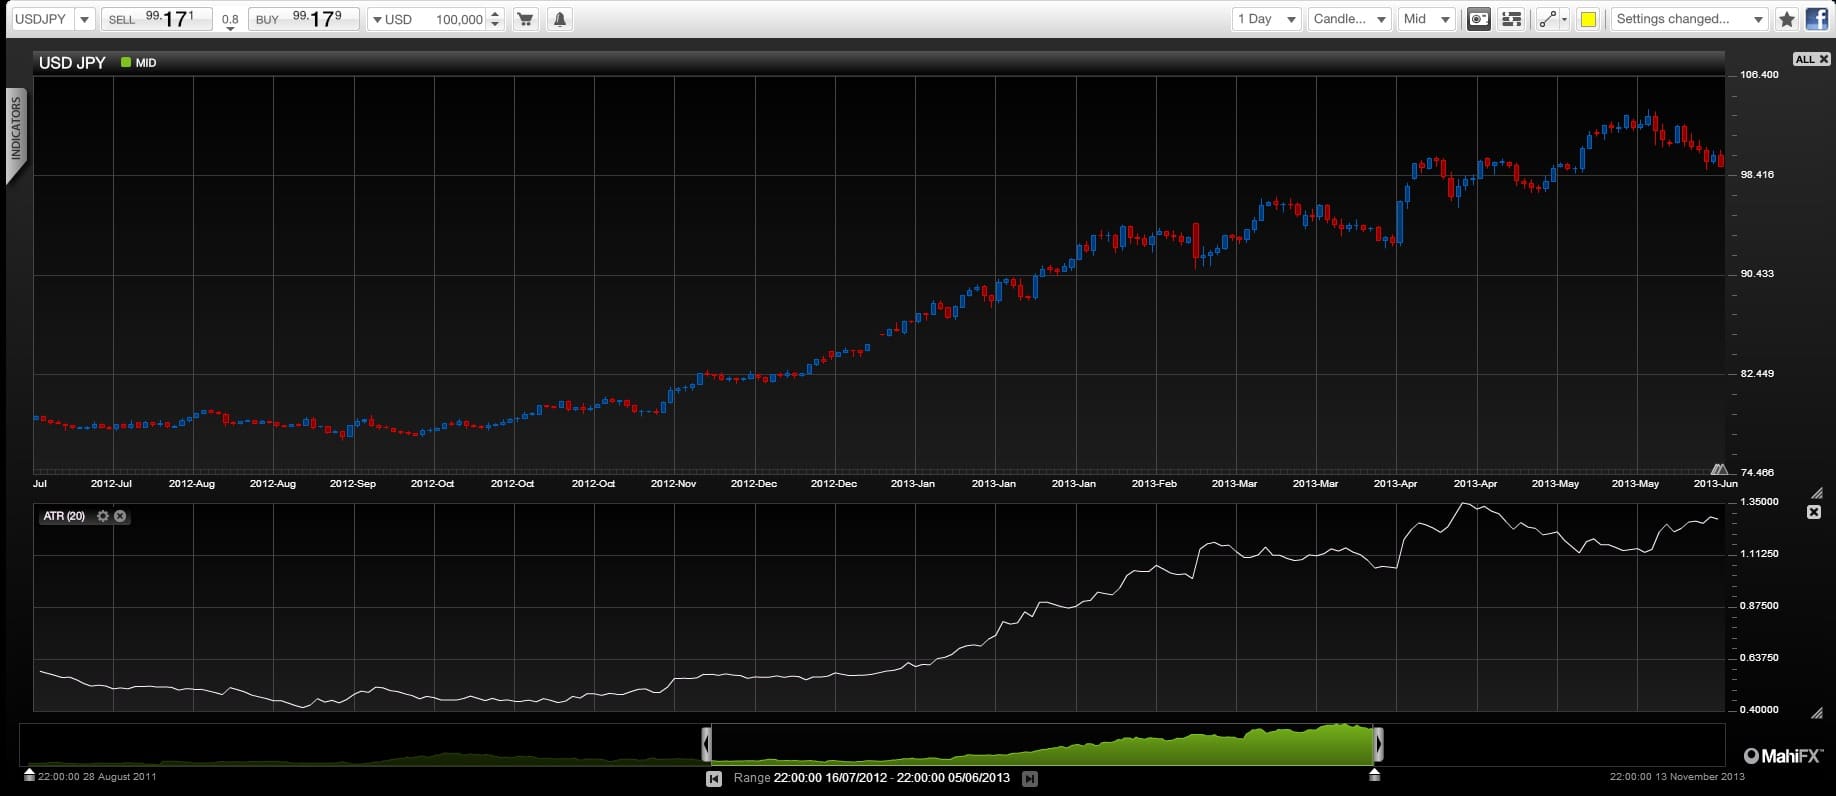Image resolution: width=1836 pixels, height=796 pixels.
Task: Open ATR (20) indicator settings gear
Action: pos(102,516)
